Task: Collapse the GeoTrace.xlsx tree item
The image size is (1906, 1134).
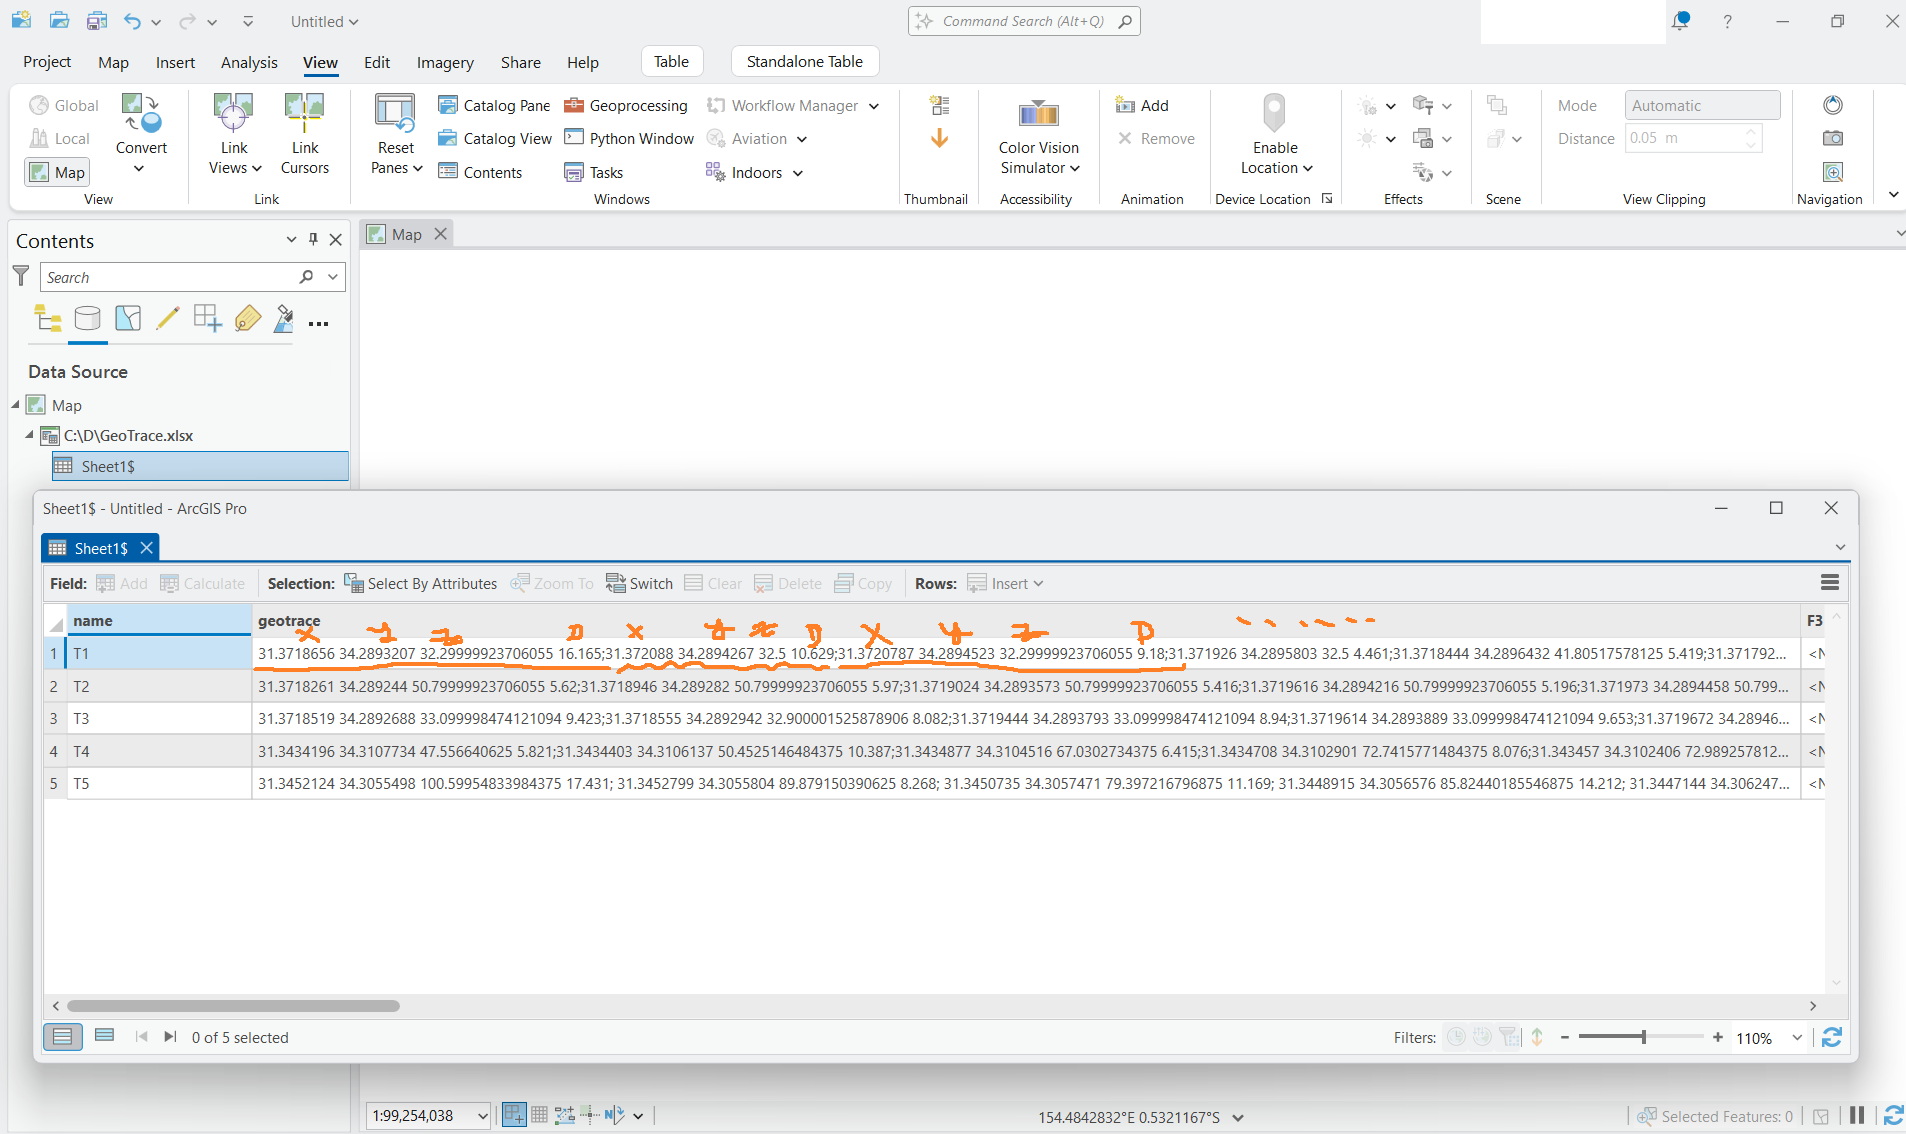Action: tap(29, 435)
